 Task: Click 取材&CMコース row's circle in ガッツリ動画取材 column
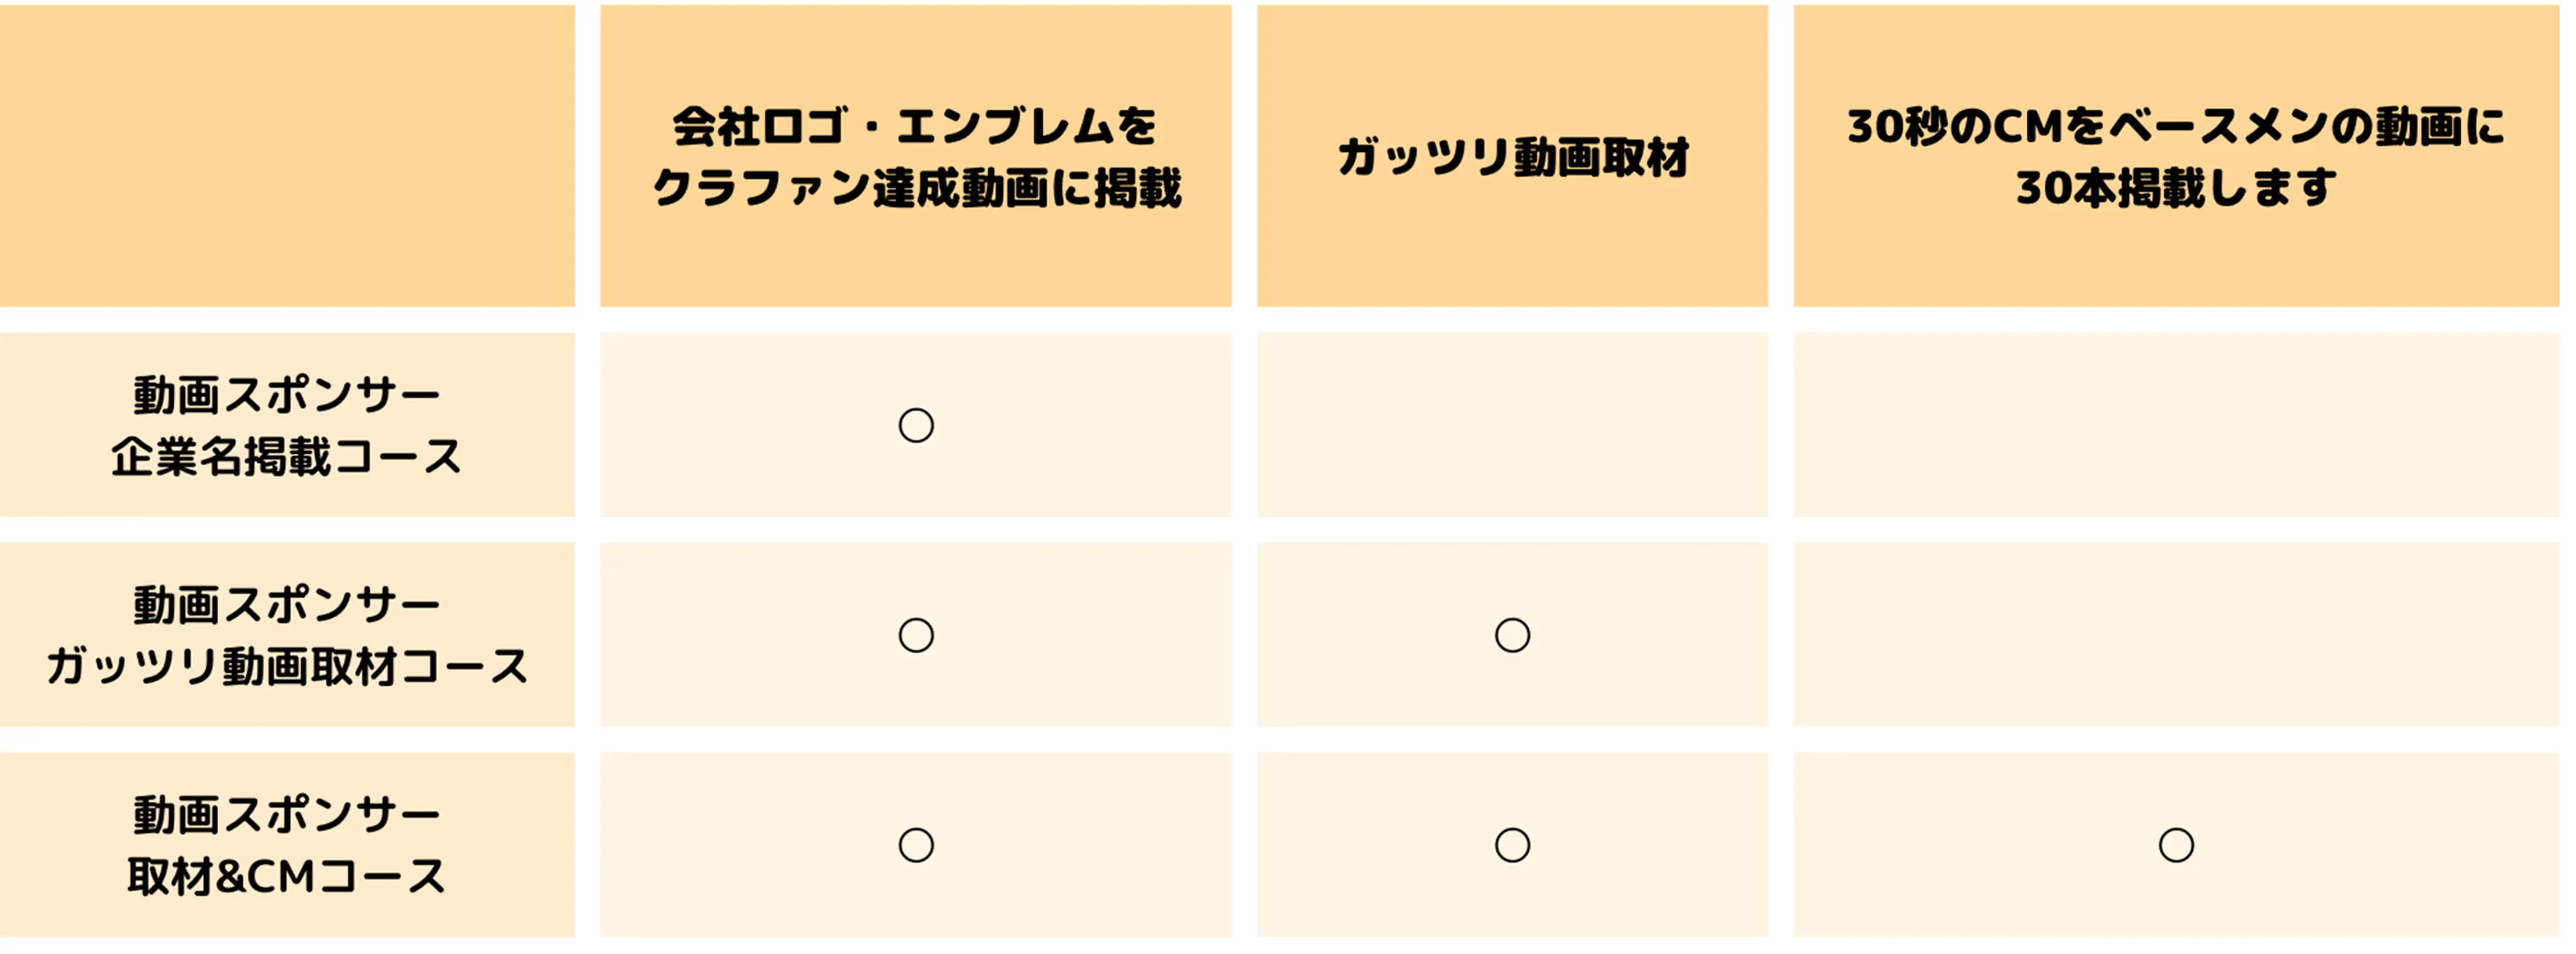[1512, 845]
